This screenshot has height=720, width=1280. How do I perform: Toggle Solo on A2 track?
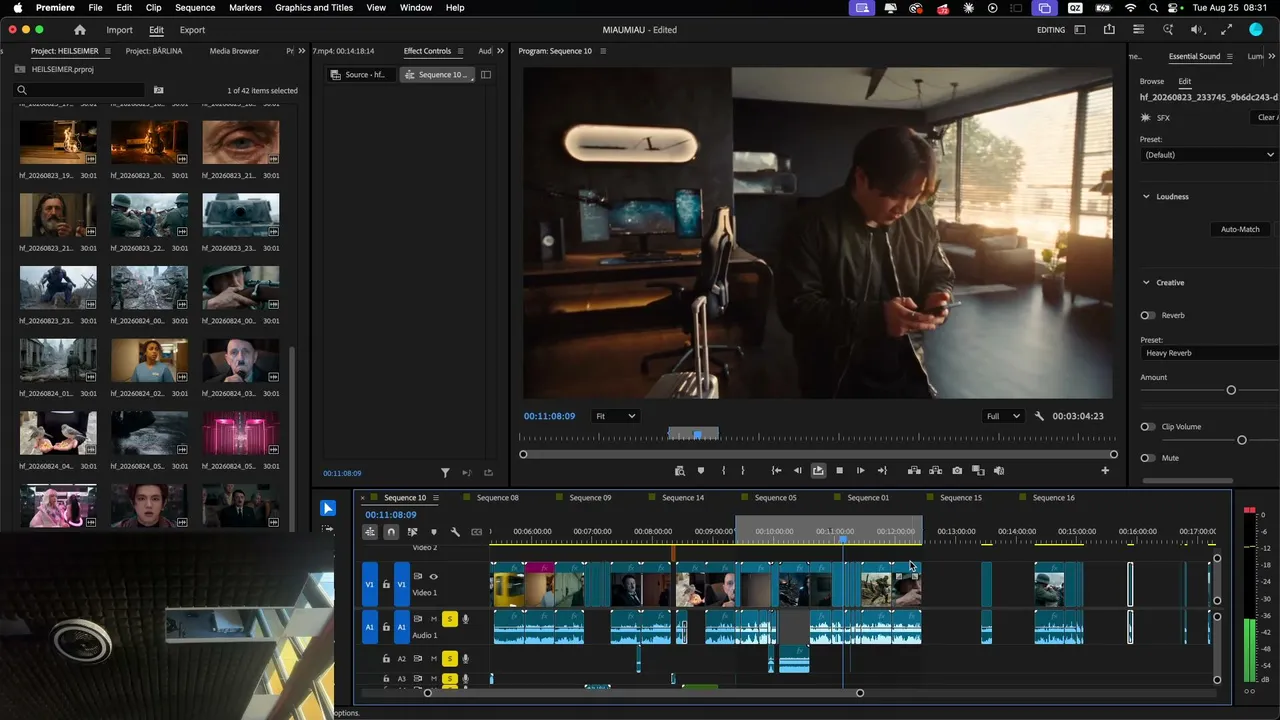[x=450, y=659]
